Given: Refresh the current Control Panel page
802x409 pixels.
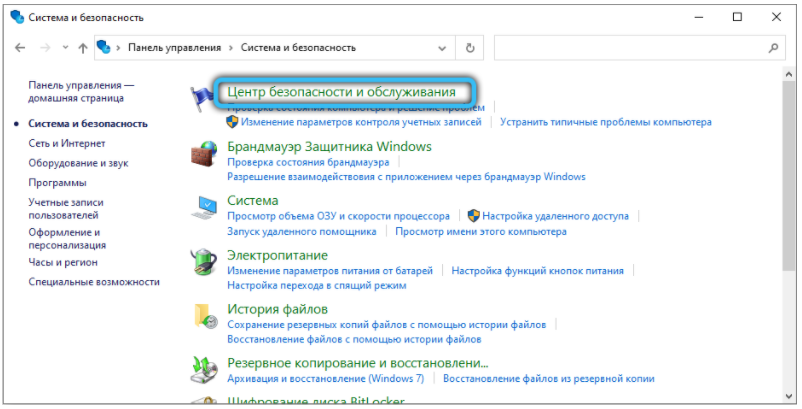Looking at the screenshot, I should pos(470,47).
